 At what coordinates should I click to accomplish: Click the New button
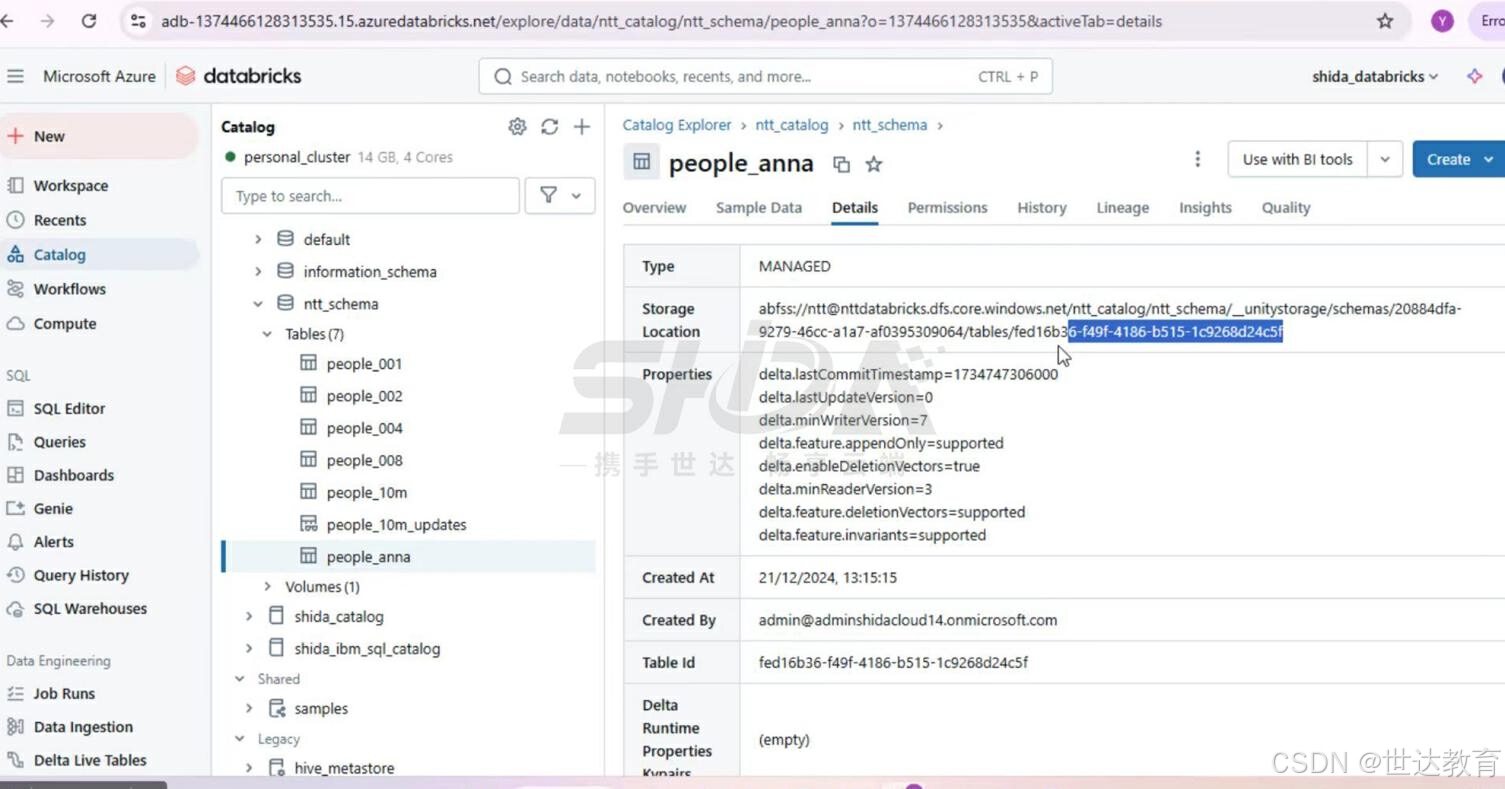tap(98, 136)
